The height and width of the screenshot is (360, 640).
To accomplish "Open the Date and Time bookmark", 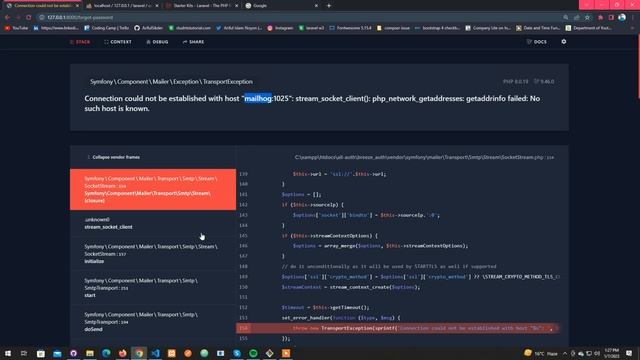I will (538, 28).
